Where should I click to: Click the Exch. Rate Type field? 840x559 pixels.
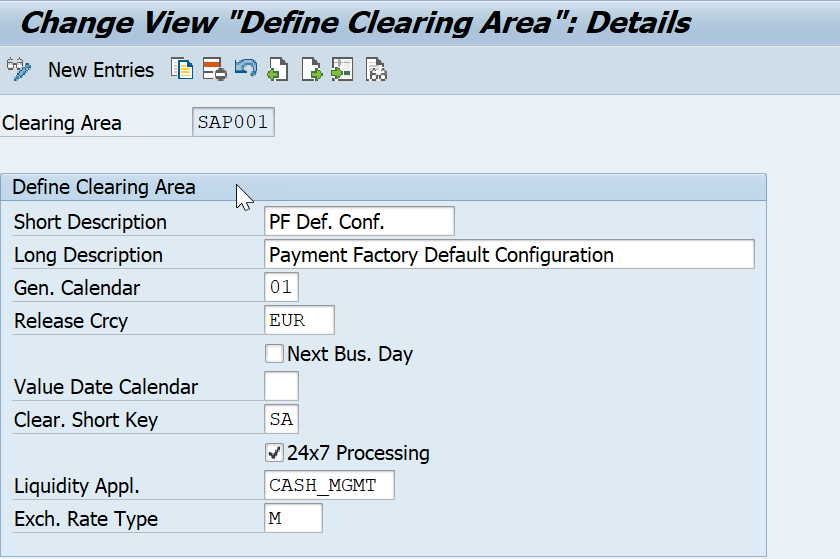pyautogui.click(x=294, y=518)
